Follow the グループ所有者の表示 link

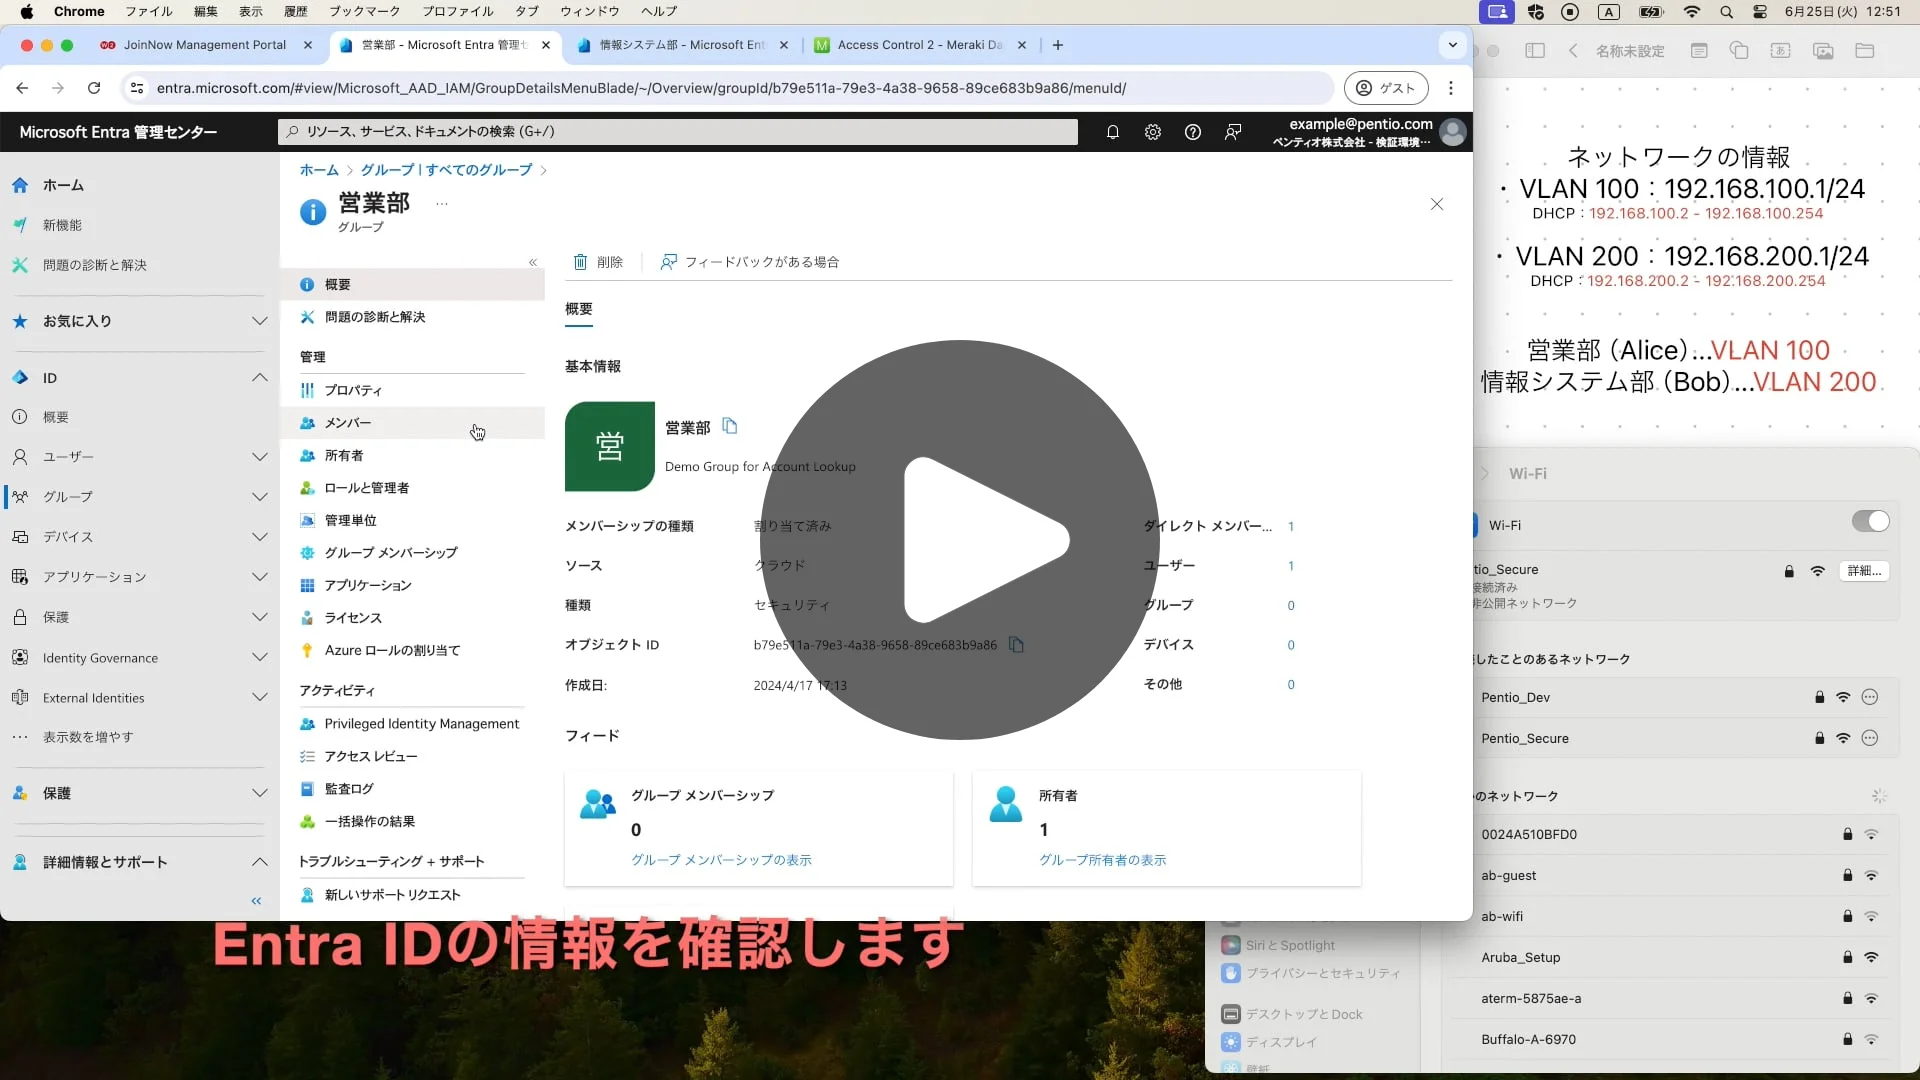click(x=1102, y=860)
